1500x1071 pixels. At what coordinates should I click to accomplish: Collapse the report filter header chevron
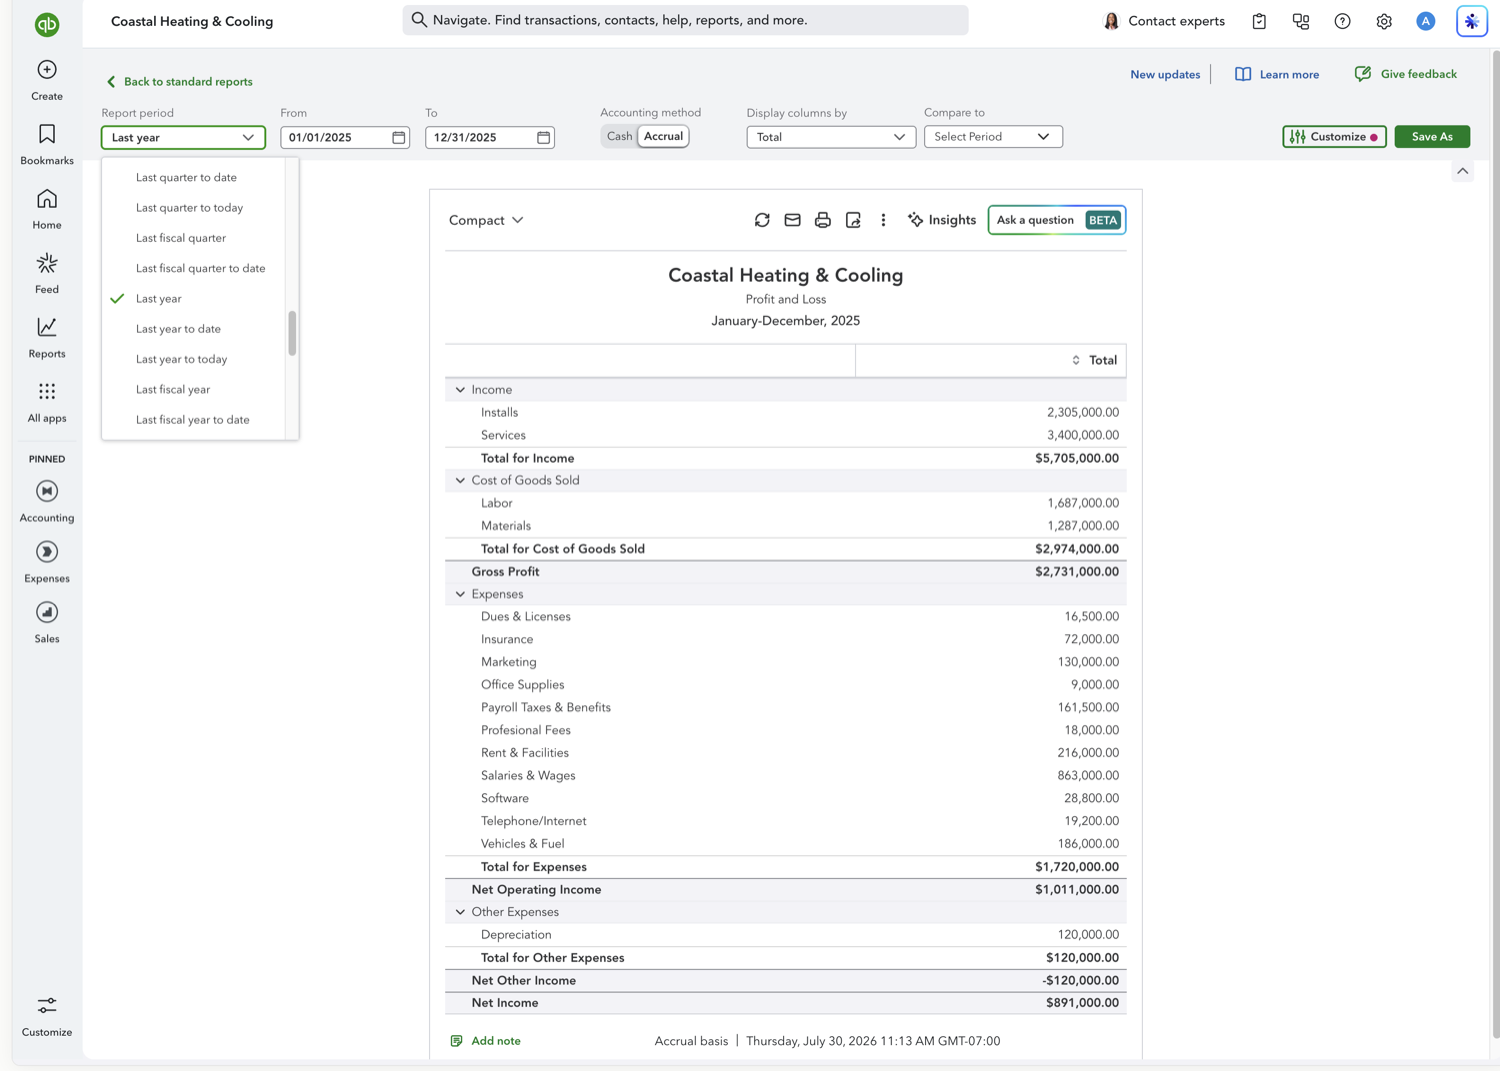point(1463,171)
